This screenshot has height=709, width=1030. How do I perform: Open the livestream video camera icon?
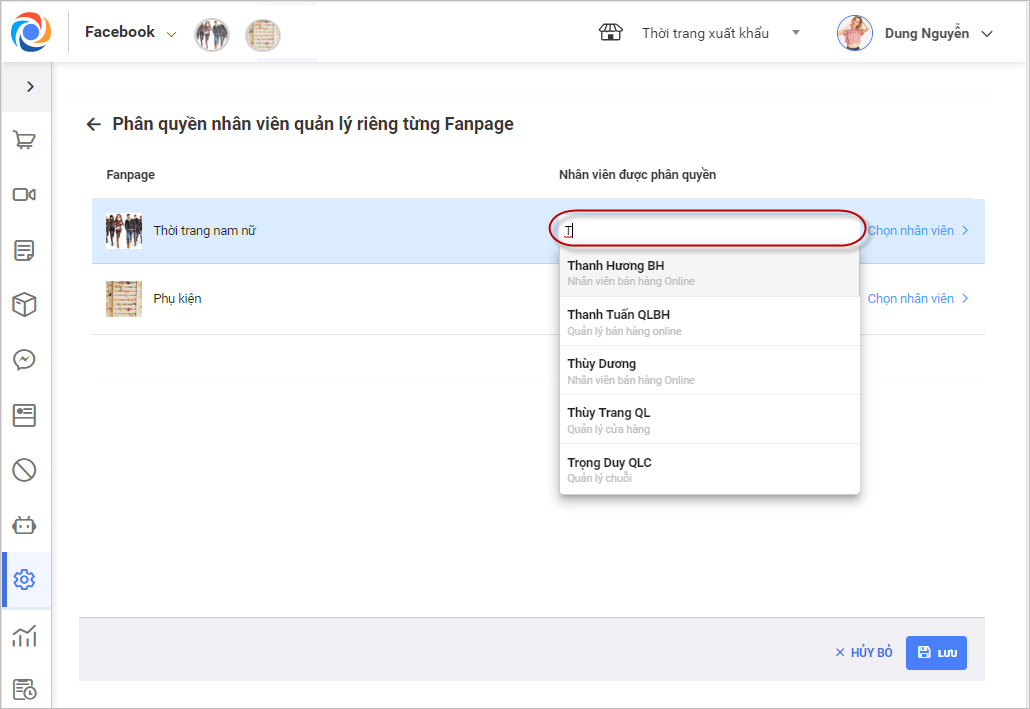(25, 195)
